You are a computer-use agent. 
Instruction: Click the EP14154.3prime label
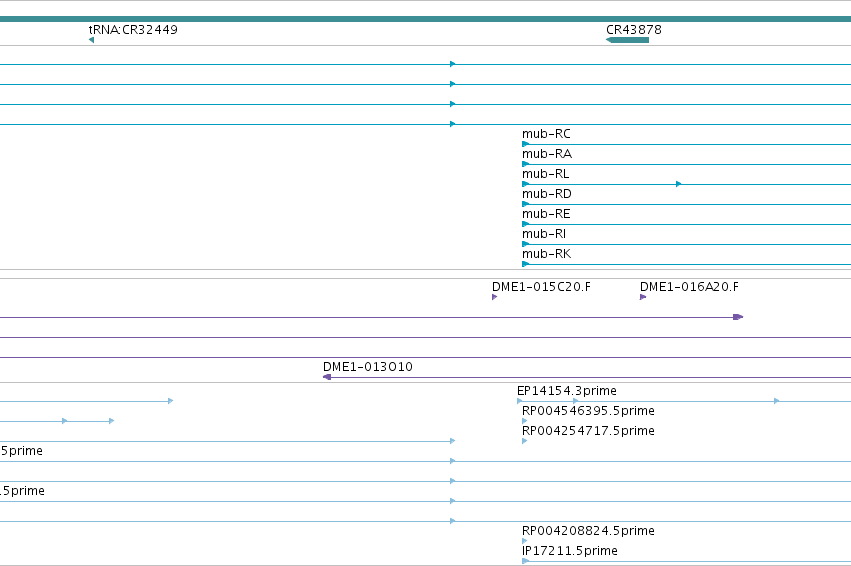coord(567,391)
